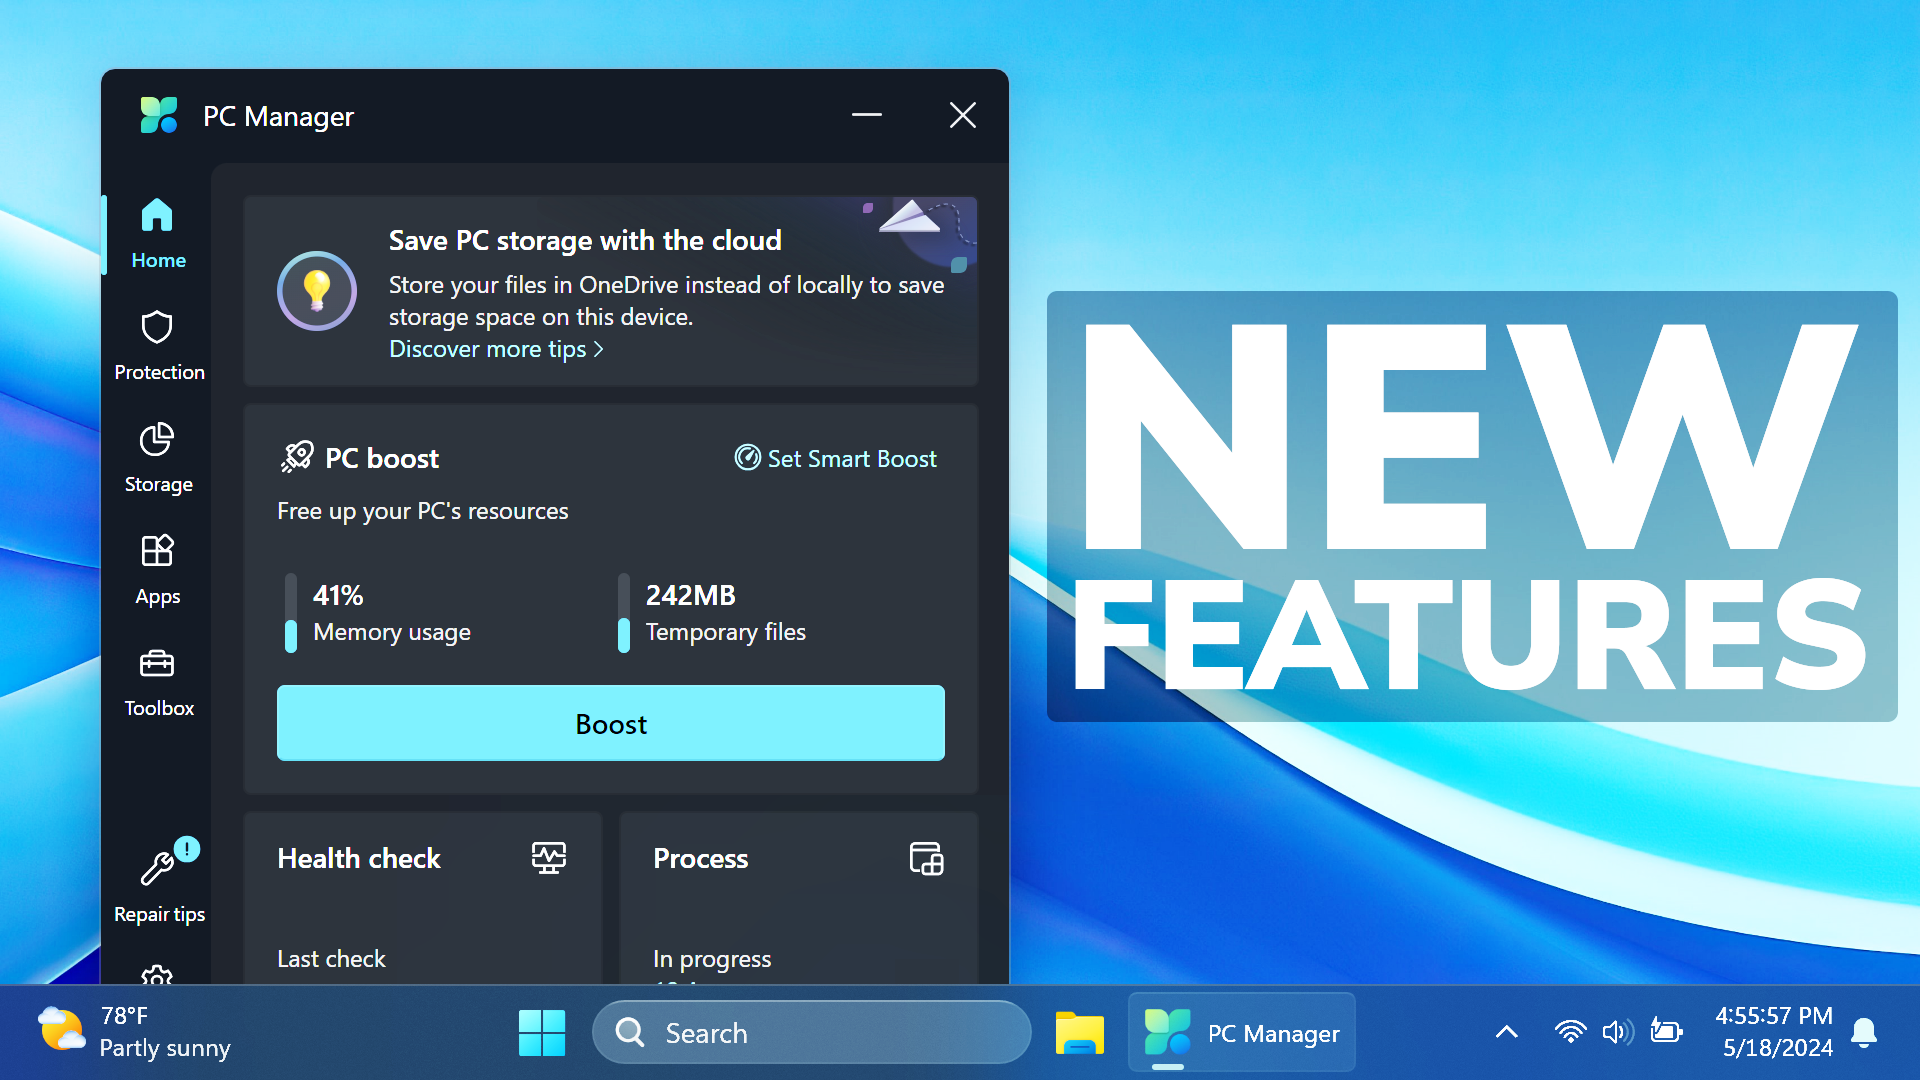Open the Process card heading
The height and width of the screenshot is (1080, 1920).
[x=700, y=858]
